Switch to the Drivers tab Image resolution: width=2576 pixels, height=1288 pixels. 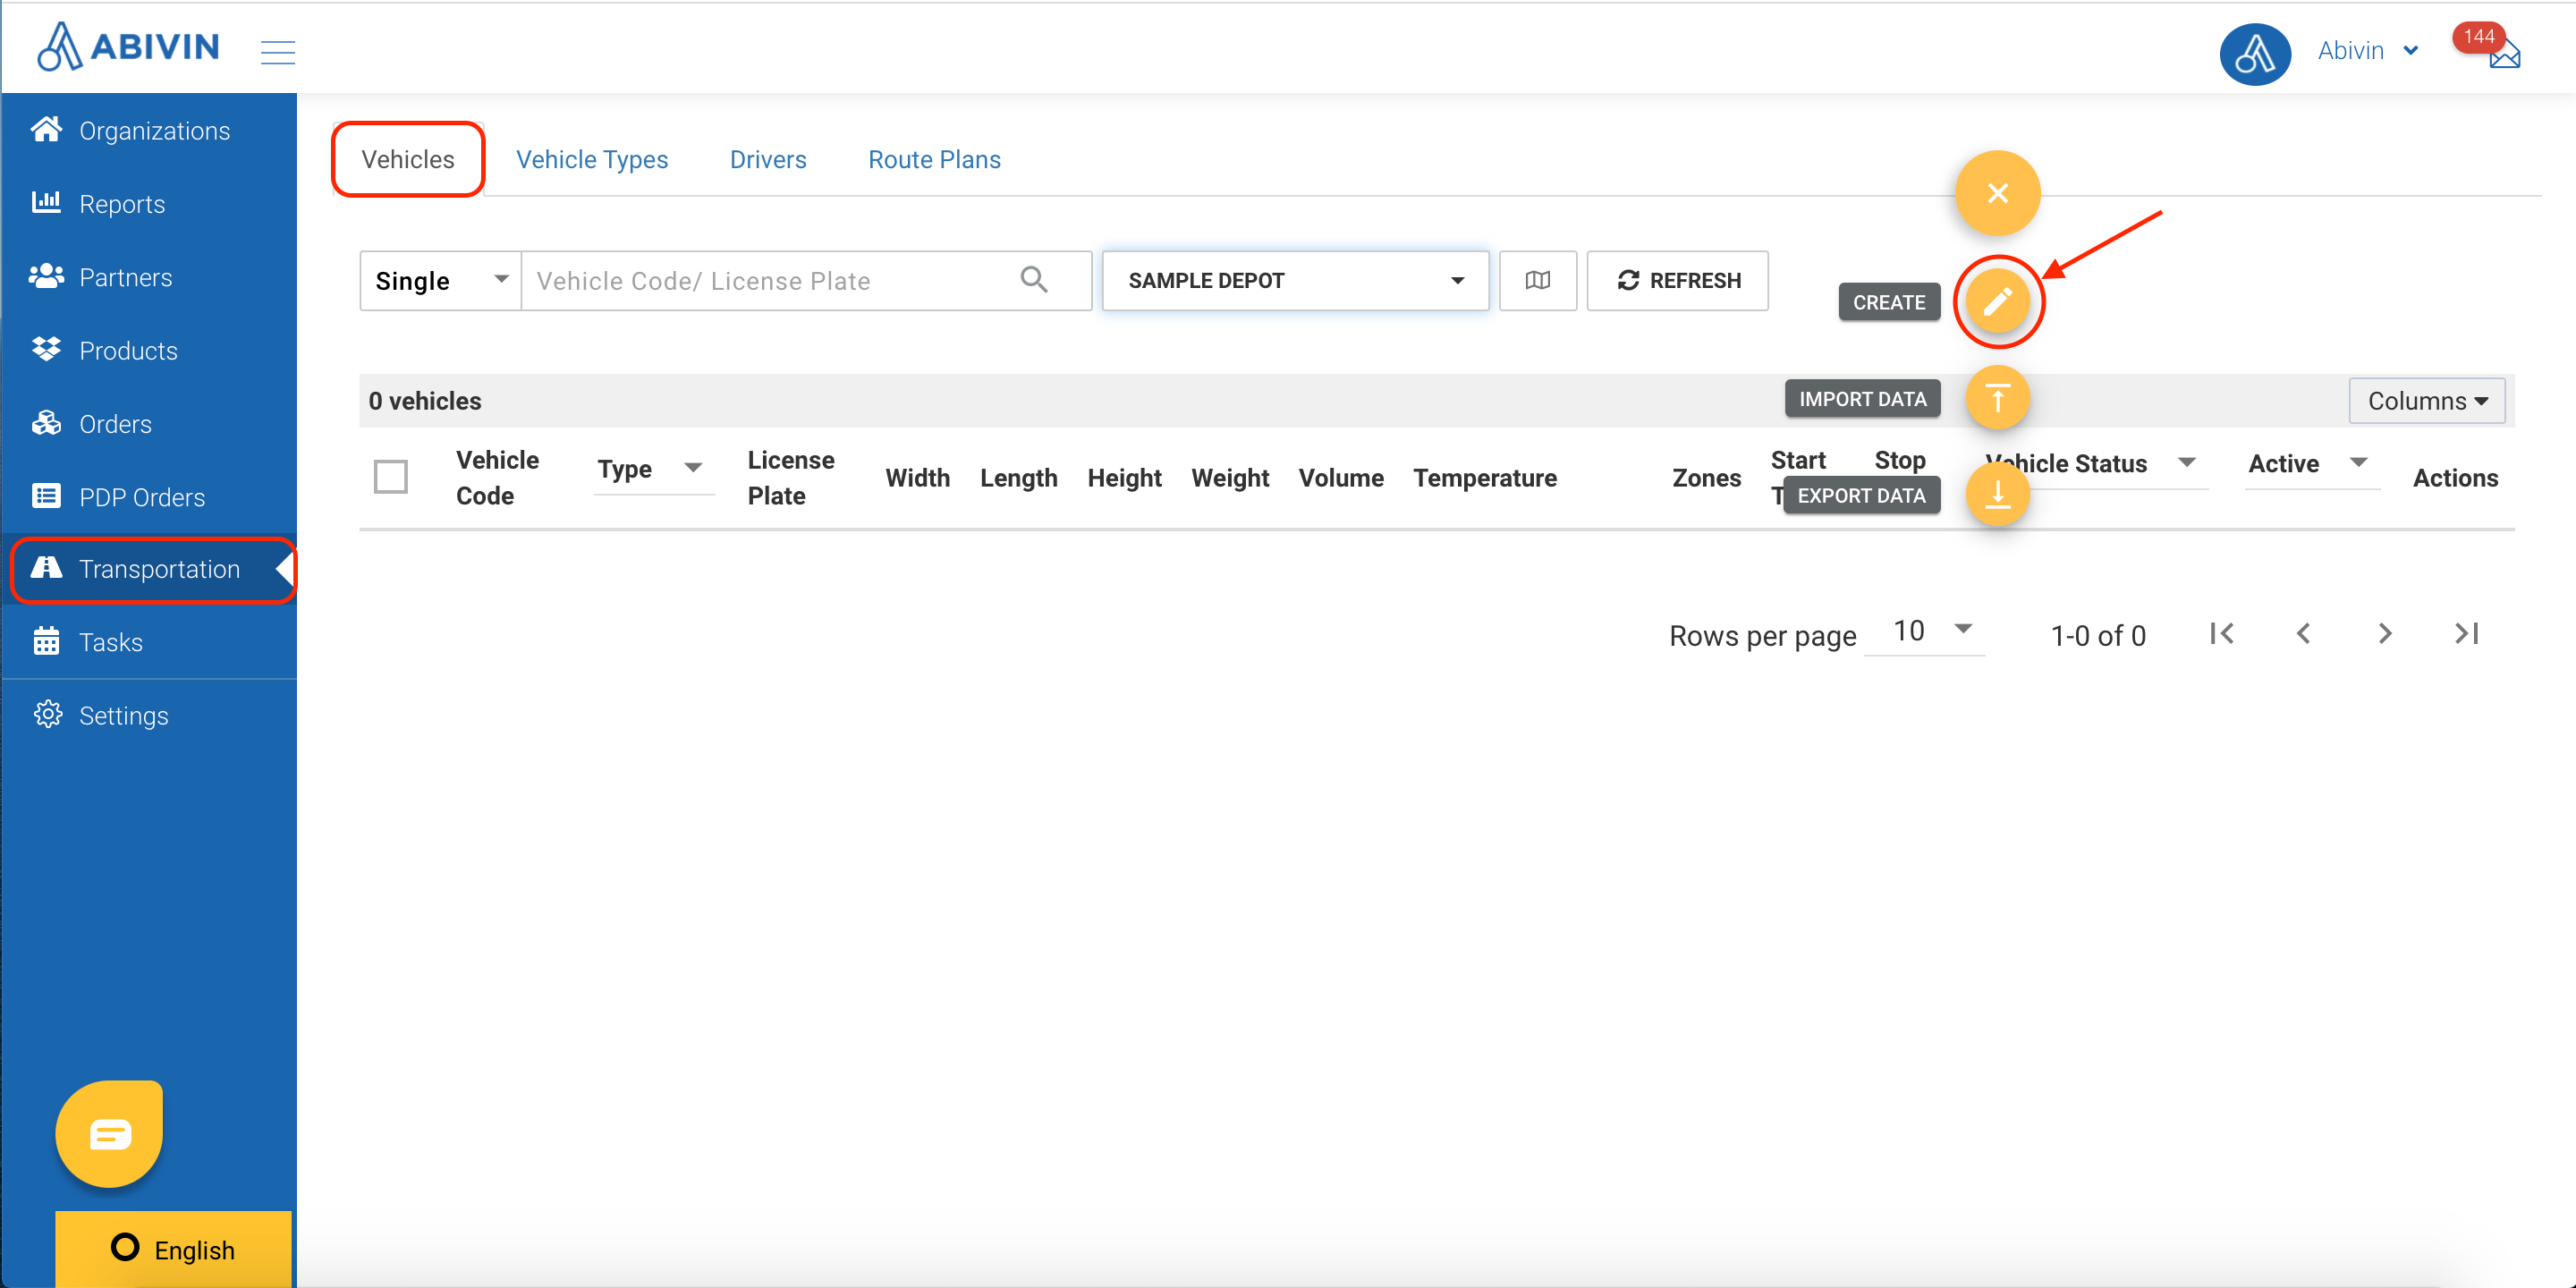767,160
